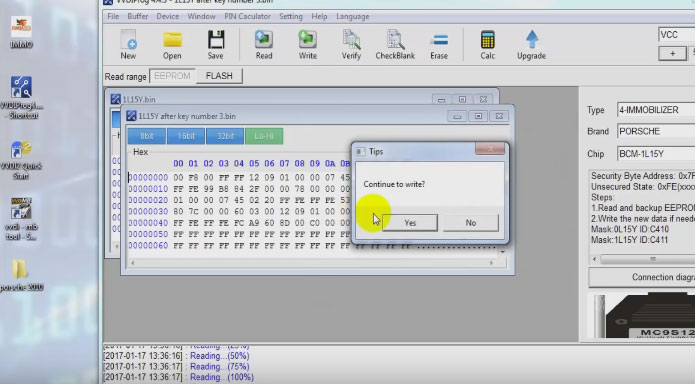Decline write with No button
Screen dimensions: 695x384
tap(471, 223)
